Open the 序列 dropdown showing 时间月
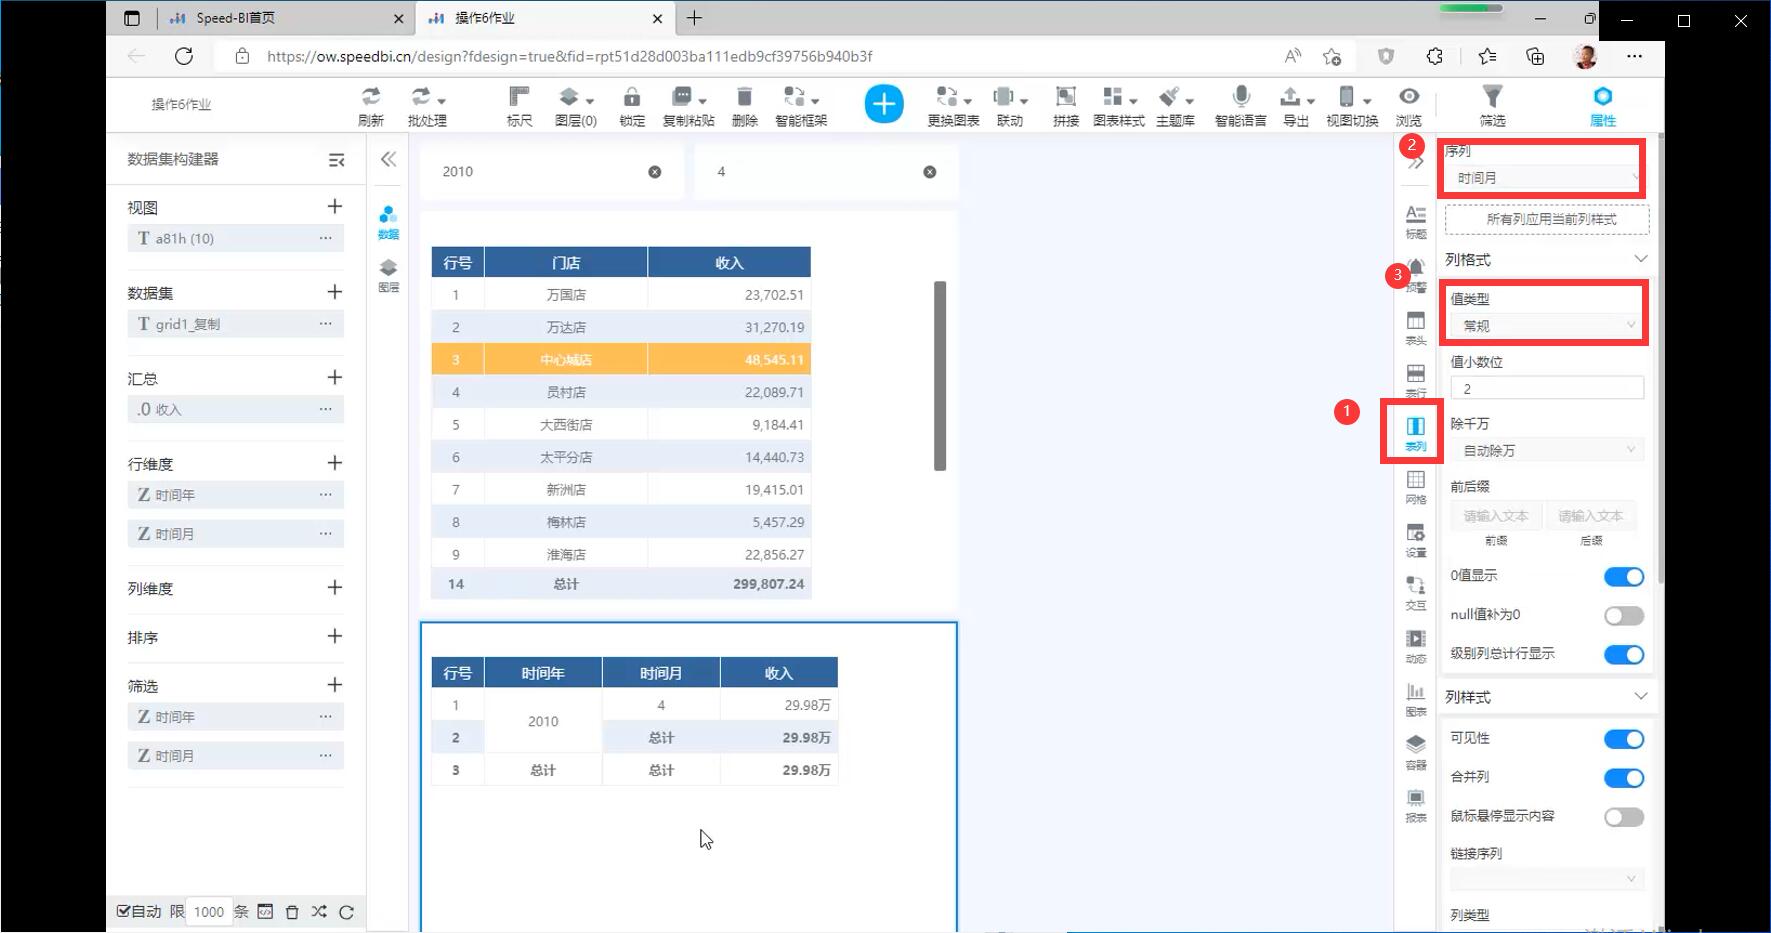This screenshot has height=933, width=1771. [x=1546, y=178]
